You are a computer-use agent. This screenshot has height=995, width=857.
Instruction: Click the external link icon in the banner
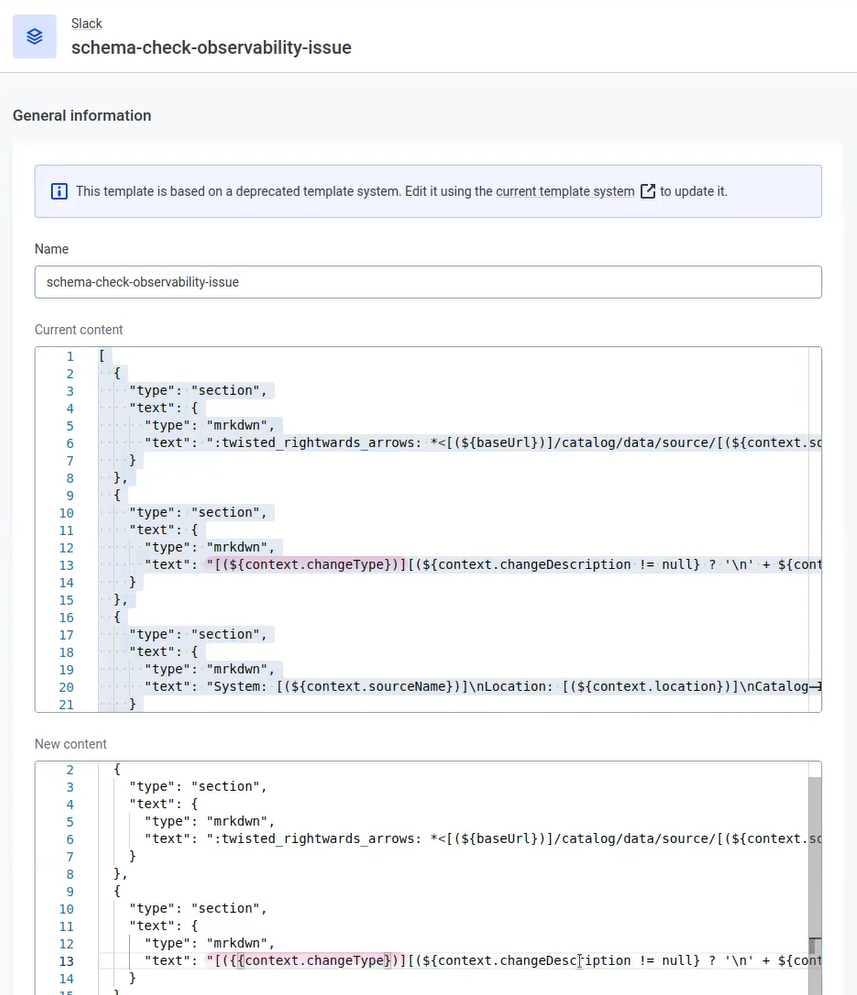pos(647,191)
